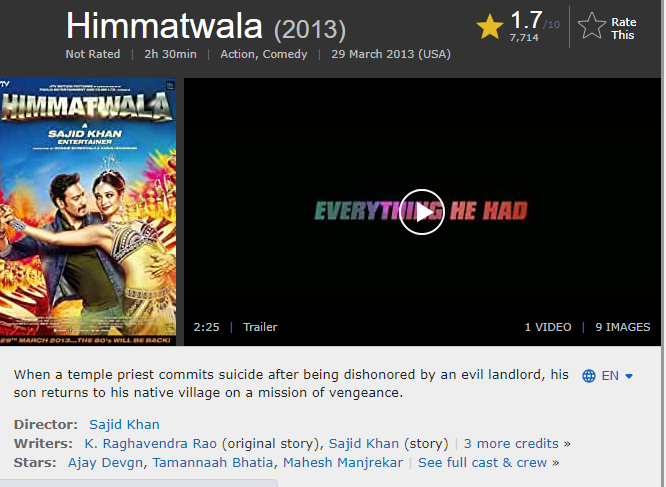Screen dimensions: 666x487
Task: Click Sajid Khan story writer link
Action: click(364, 444)
